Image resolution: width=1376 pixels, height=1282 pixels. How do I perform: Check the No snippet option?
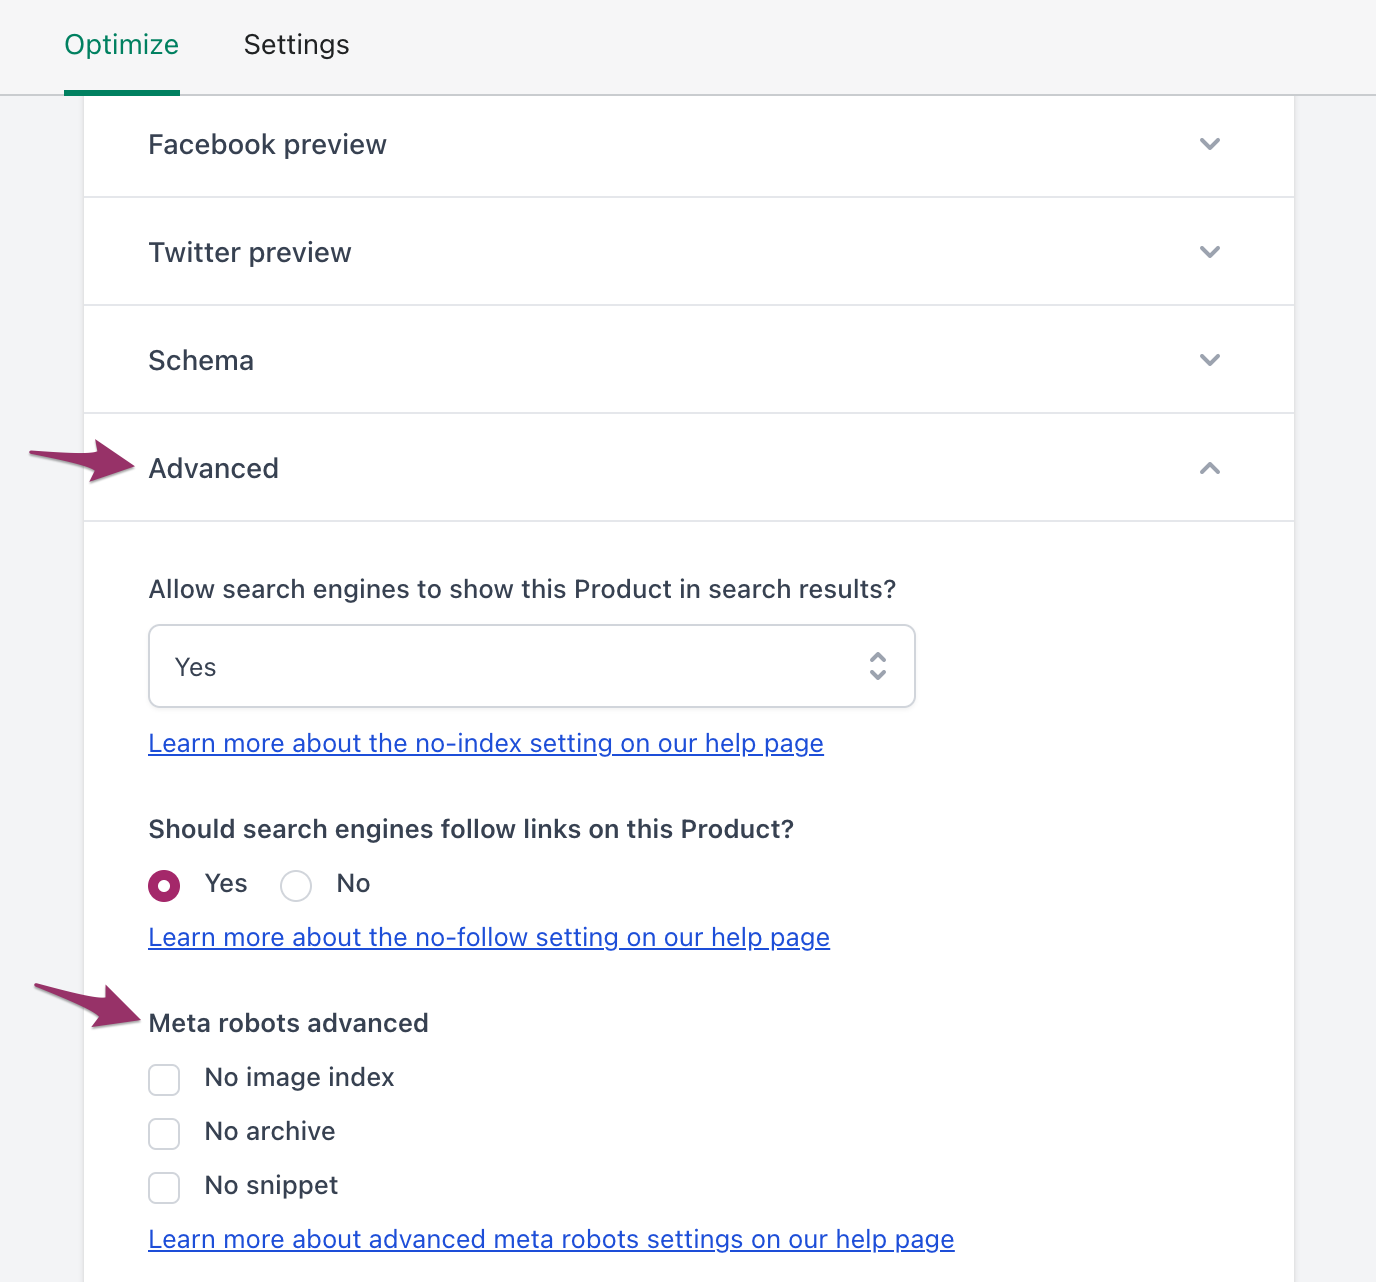(x=164, y=1188)
